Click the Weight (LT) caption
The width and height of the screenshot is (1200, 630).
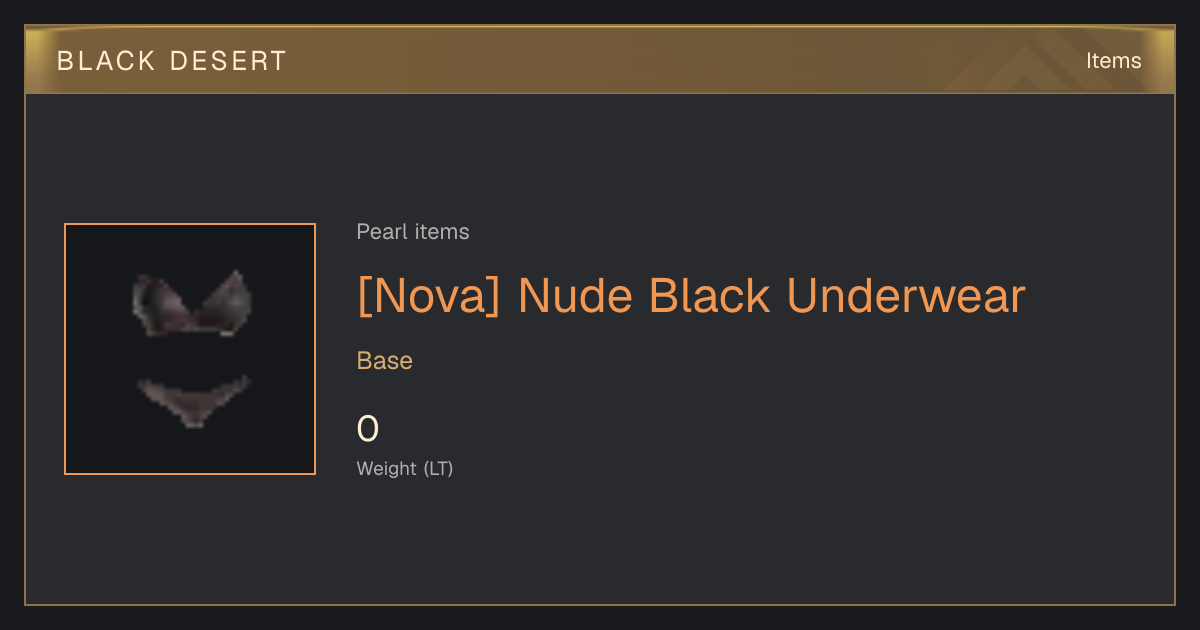[405, 468]
